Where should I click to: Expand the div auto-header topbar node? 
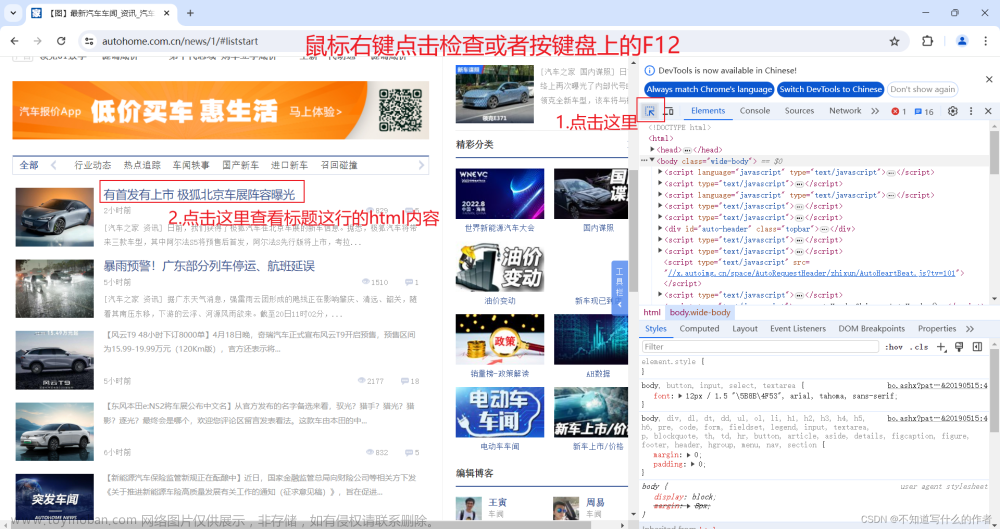coord(660,228)
